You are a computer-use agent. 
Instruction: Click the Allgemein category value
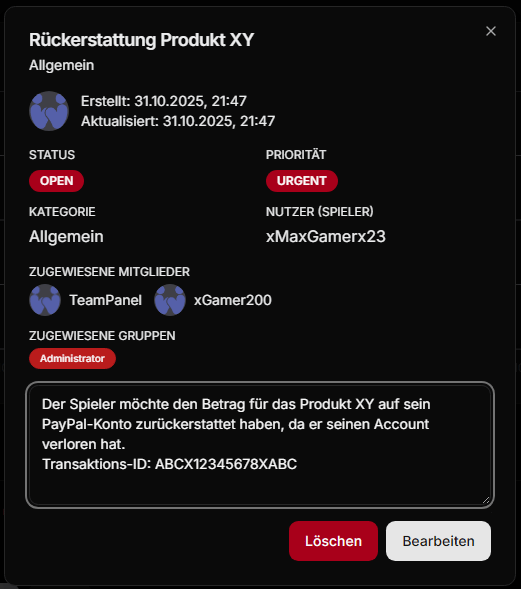pos(66,237)
